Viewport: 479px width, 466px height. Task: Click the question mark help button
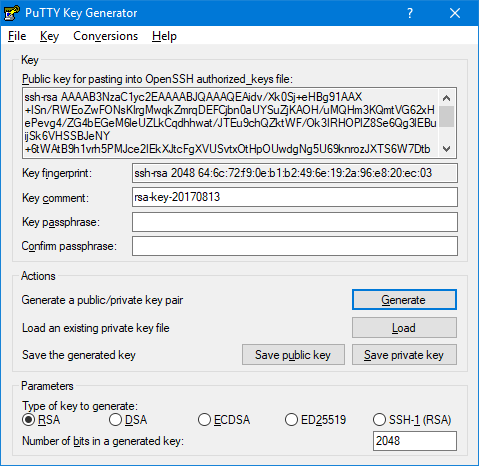(x=410, y=13)
